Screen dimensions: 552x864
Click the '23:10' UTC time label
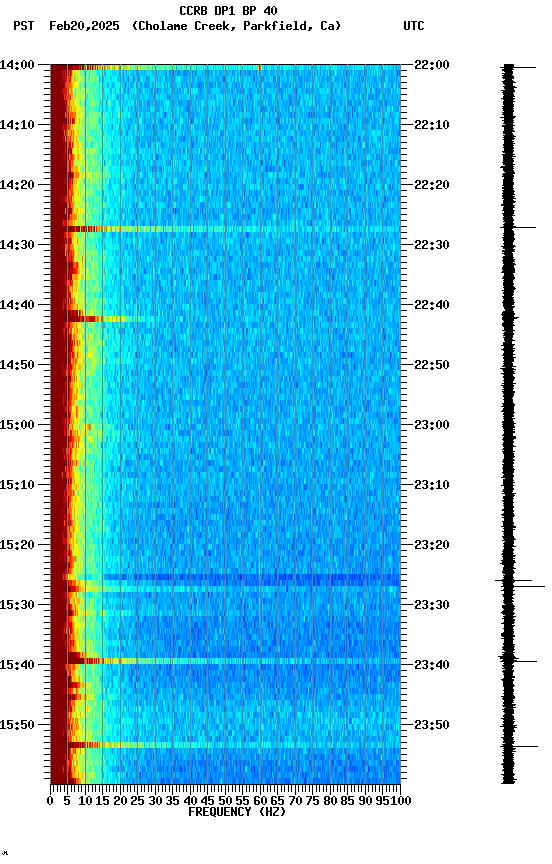tap(432, 485)
